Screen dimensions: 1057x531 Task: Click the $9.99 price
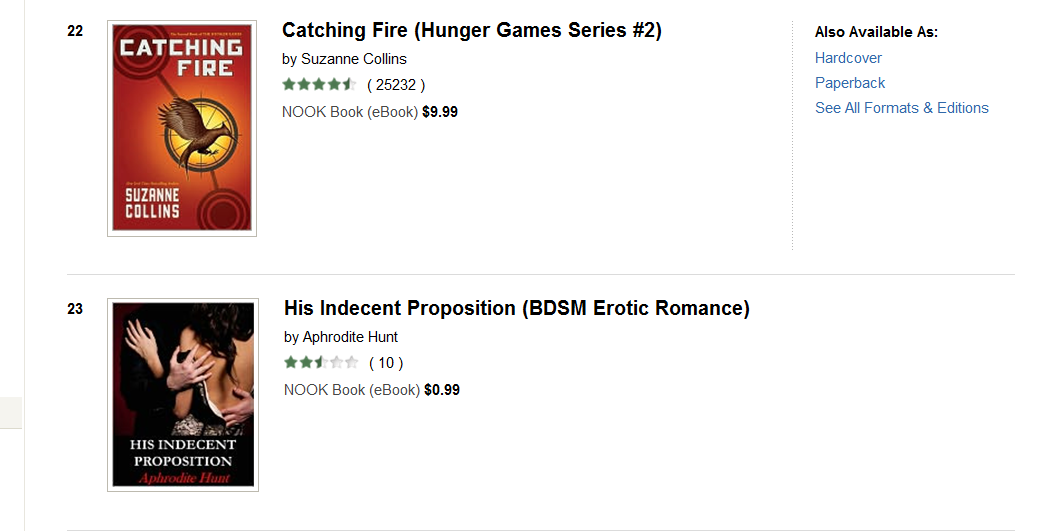click(440, 112)
